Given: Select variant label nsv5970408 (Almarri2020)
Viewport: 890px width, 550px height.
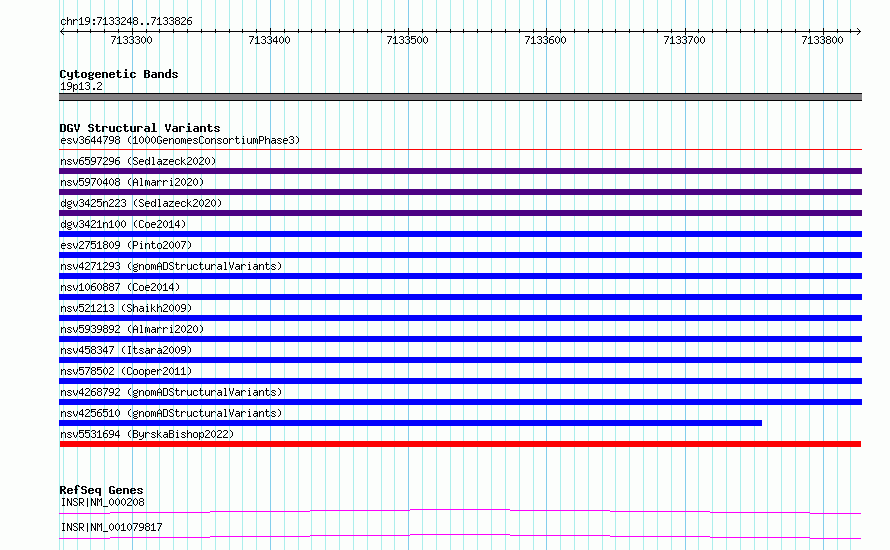Looking at the screenshot, I should (x=132, y=182).
